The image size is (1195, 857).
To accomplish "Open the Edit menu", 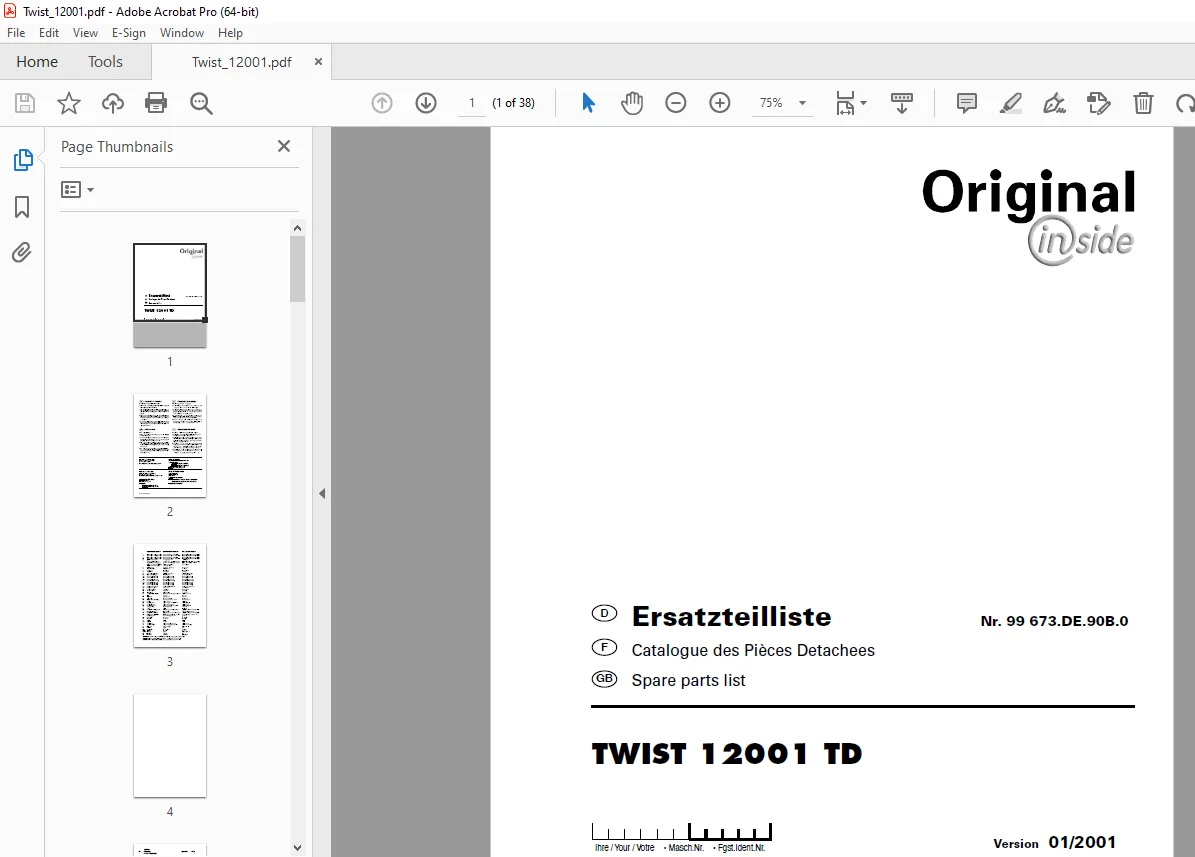I will pos(49,33).
